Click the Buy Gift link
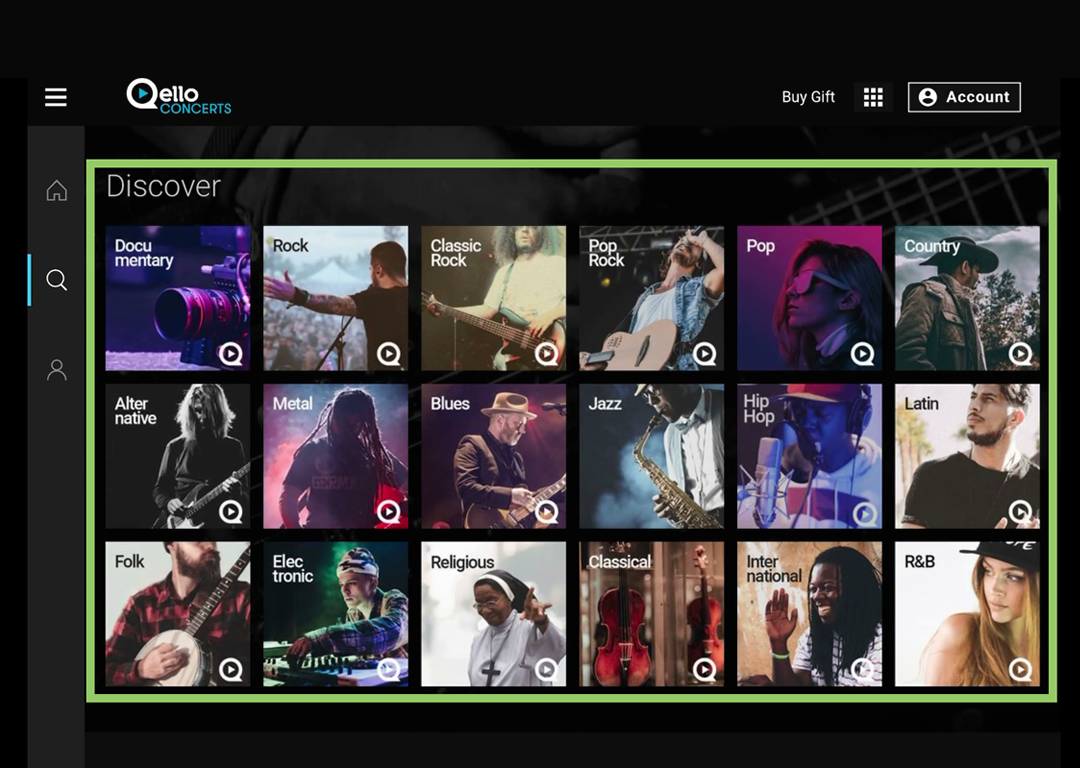1080x768 pixels. [x=808, y=97]
